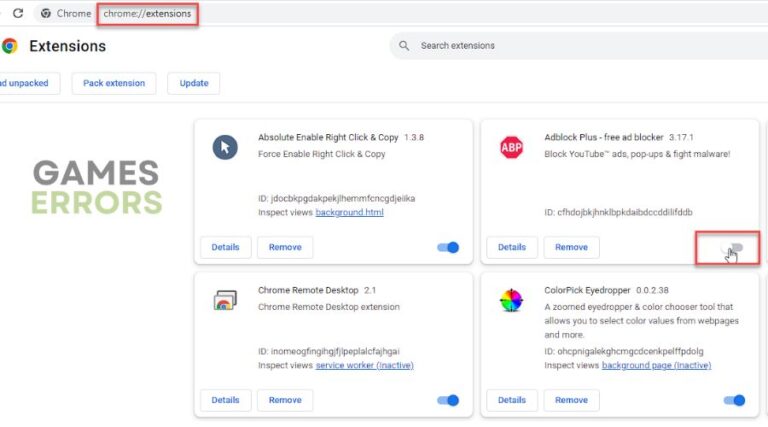
Task: Click the Adblock Plus ABP icon
Action: click(511, 148)
